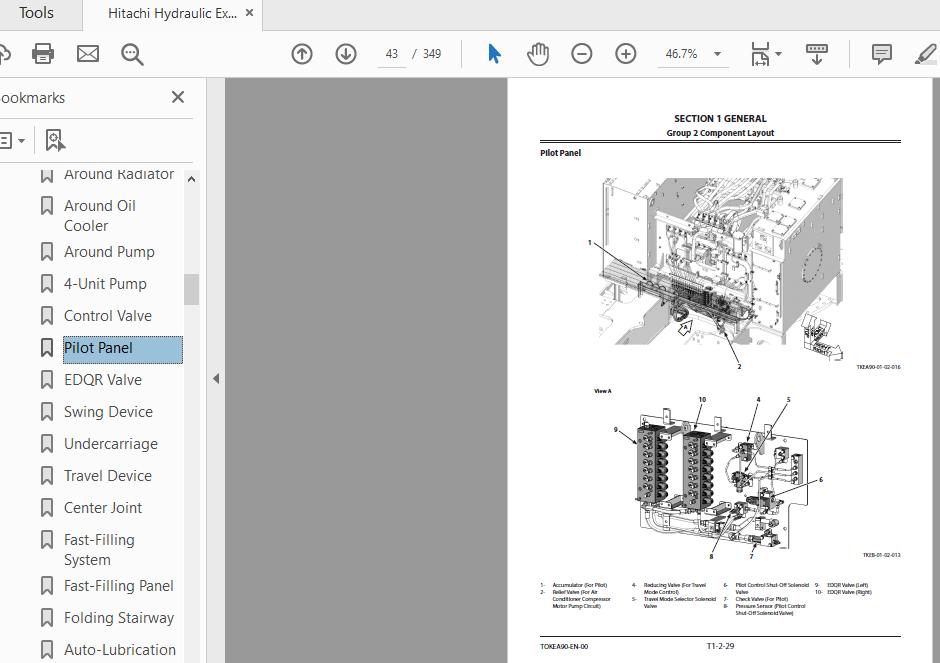The image size is (940, 663).
Task: Zoom out with the minus icon
Action: coord(581,54)
